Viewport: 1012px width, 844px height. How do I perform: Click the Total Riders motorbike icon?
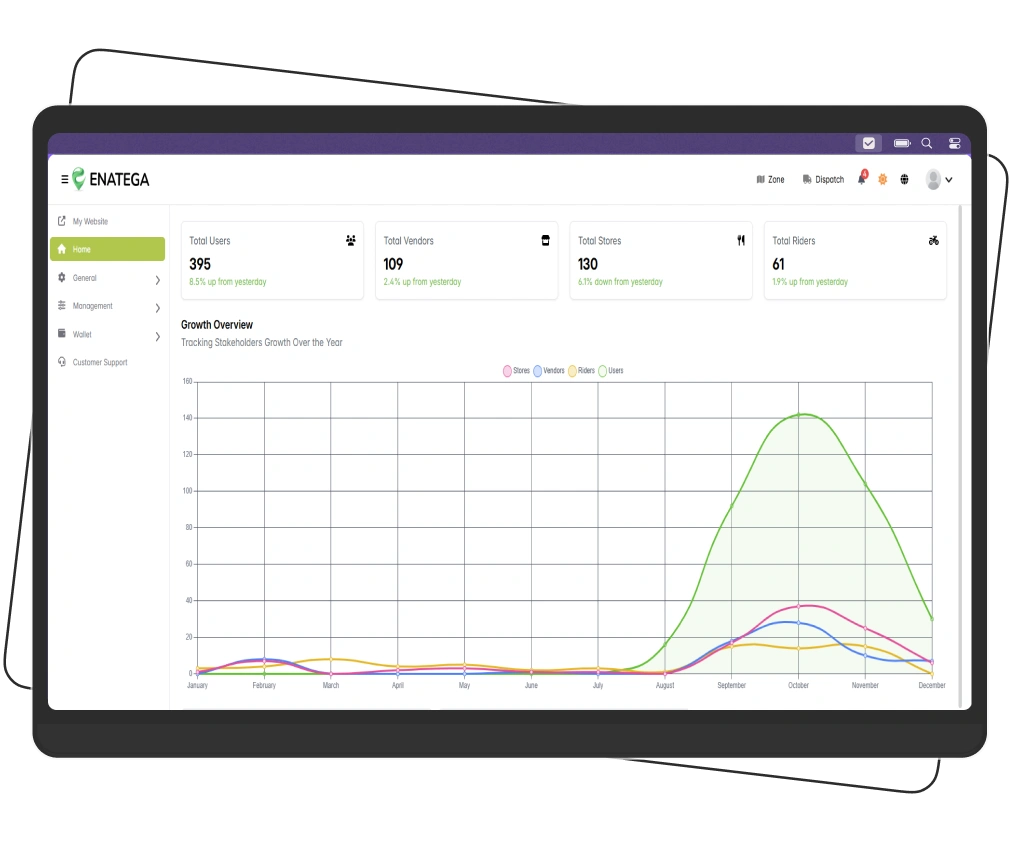pos(933,241)
